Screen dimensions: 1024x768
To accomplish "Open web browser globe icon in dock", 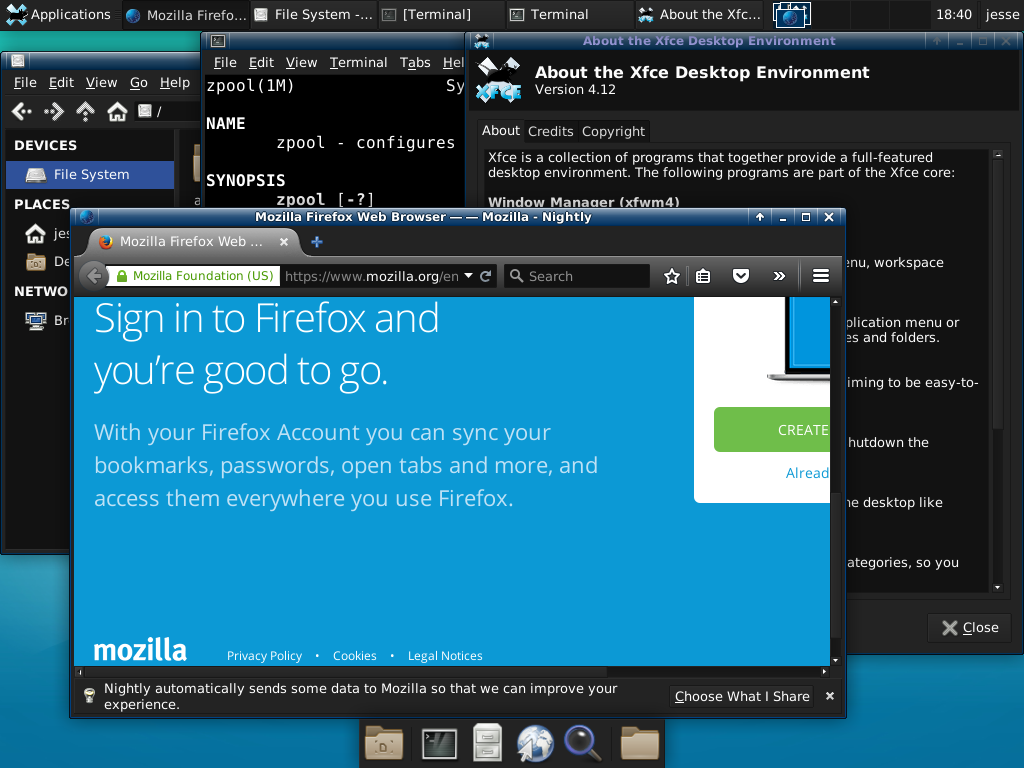I will (536, 744).
